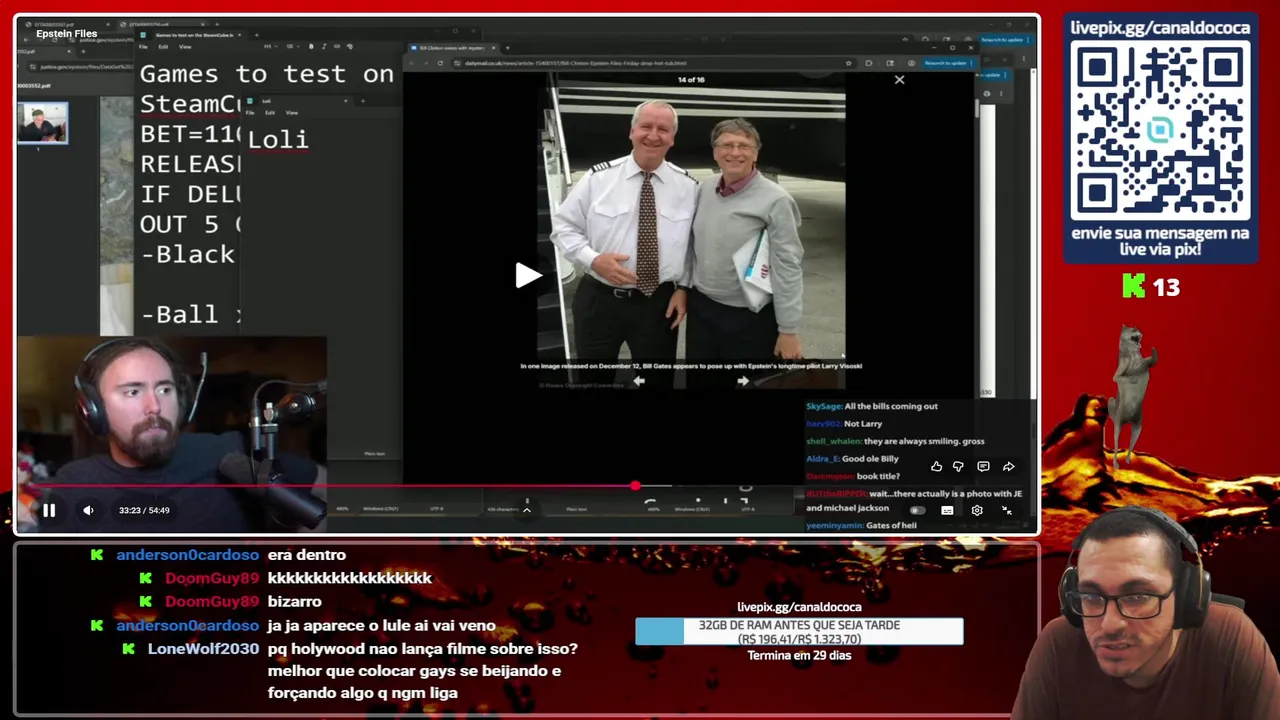The height and width of the screenshot is (720, 1280).
Task: Bookmark the Daily Mail page with star icon
Action: point(848,63)
